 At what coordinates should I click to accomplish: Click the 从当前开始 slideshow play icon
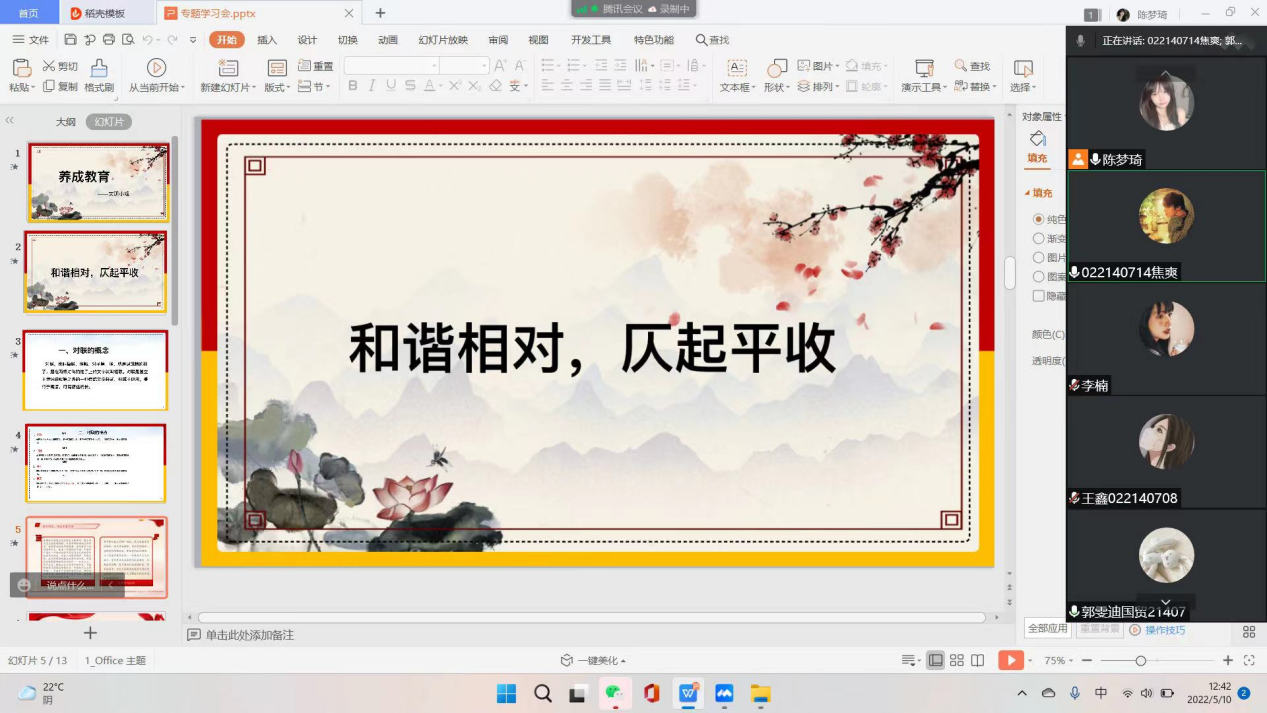[156, 67]
